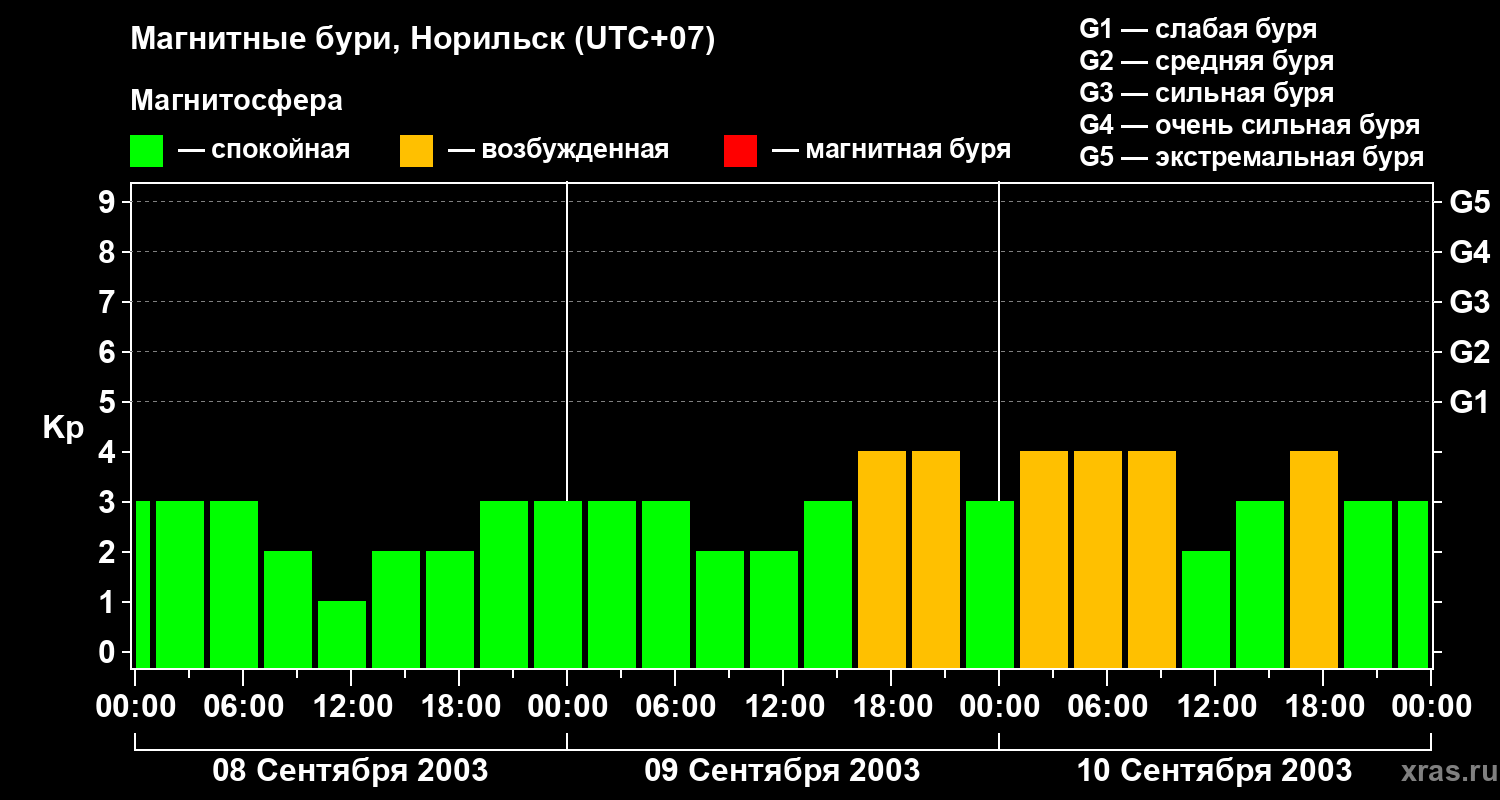Click the Kp 1 bar on 08 September

[342, 634]
